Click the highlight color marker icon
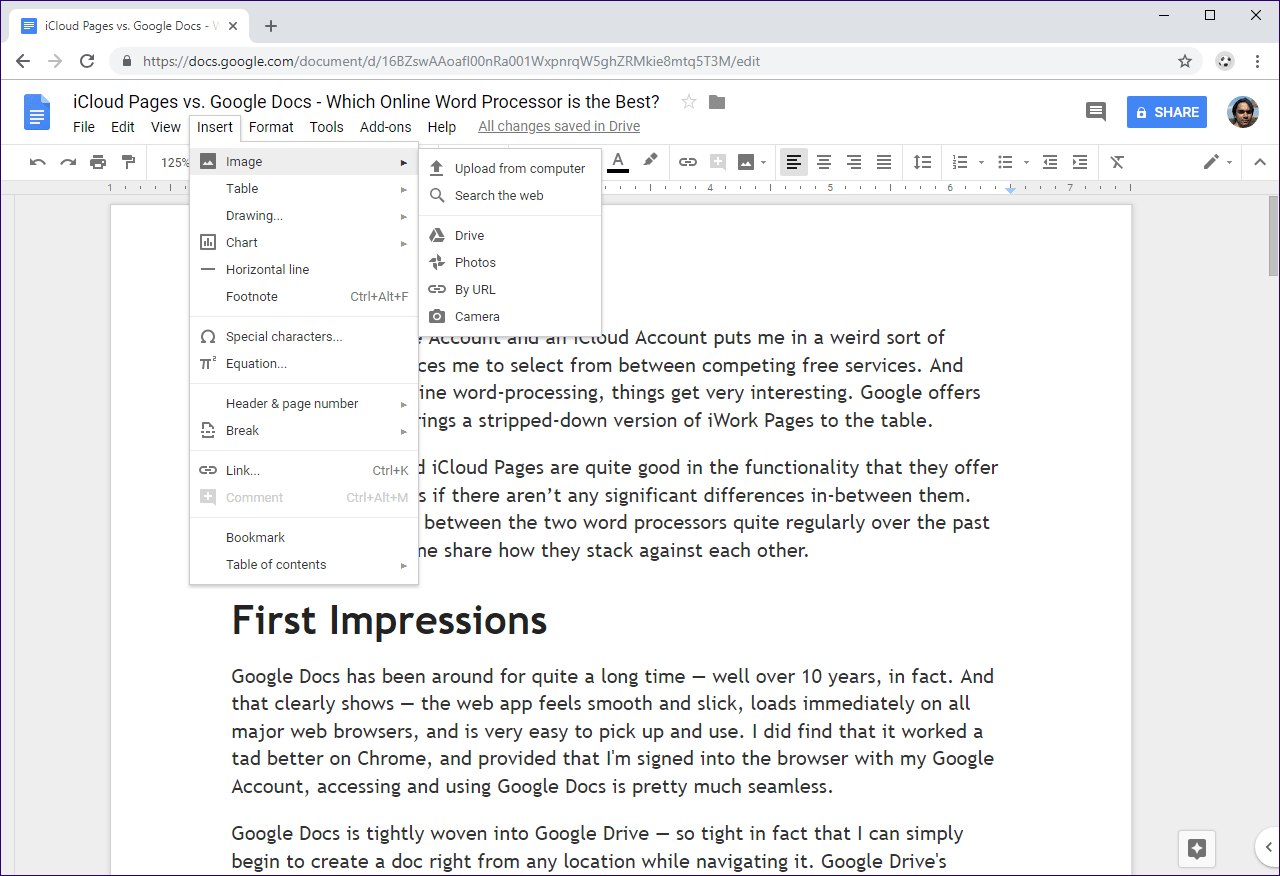The image size is (1280, 876). point(650,161)
